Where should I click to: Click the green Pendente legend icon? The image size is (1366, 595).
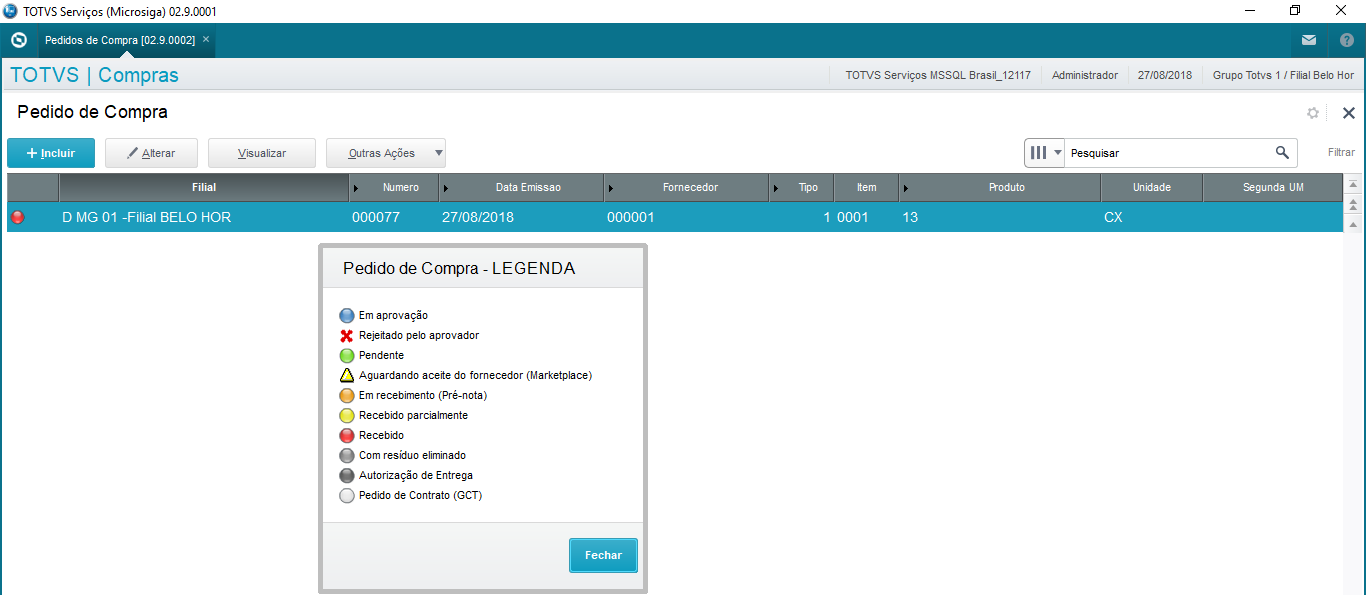347,355
